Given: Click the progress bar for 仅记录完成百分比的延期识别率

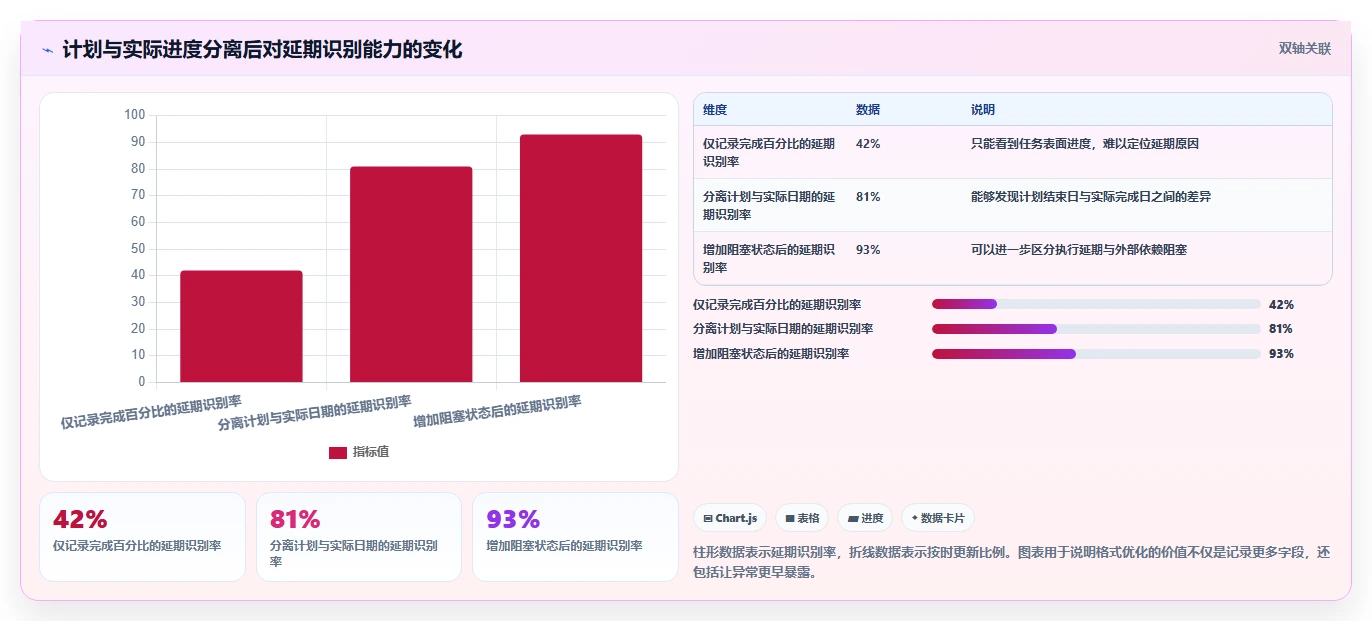Looking at the screenshot, I should click(x=1096, y=304).
